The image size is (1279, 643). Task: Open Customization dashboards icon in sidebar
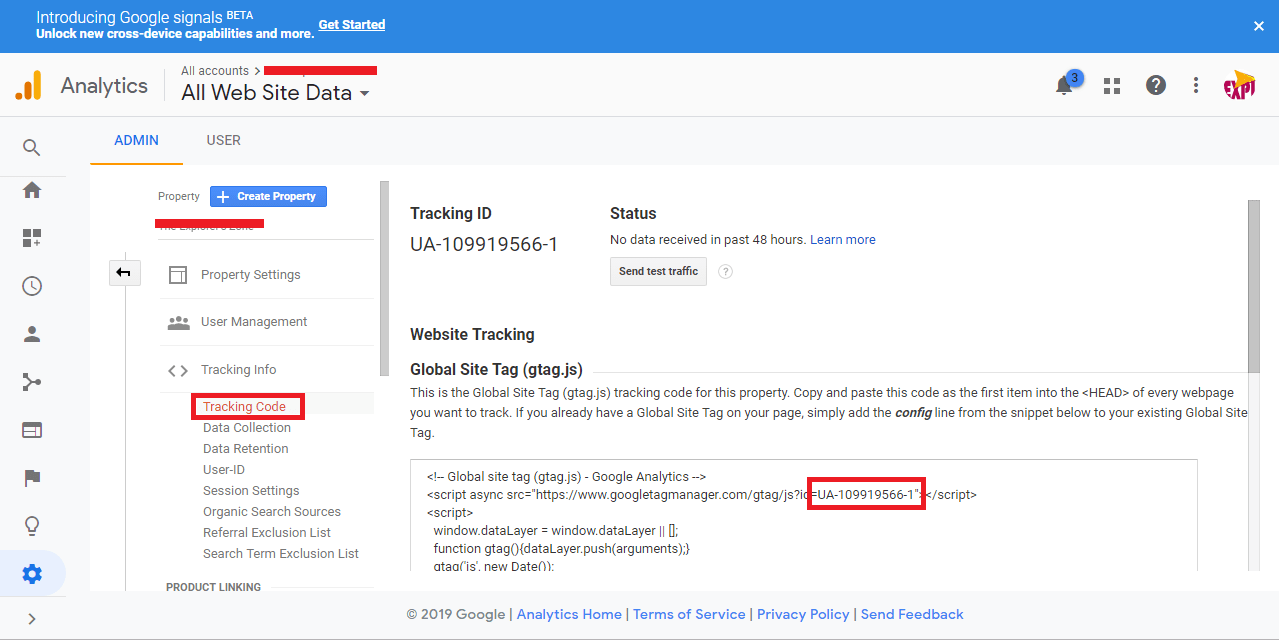[x=32, y=238]
